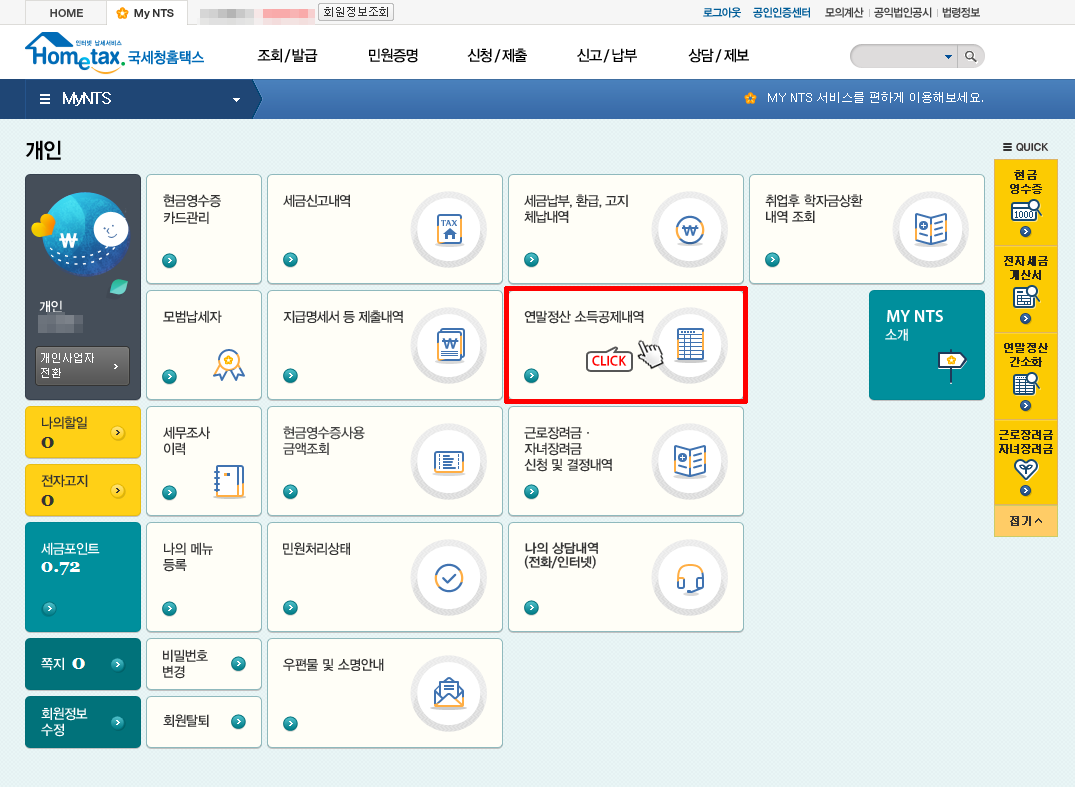Open the 세무조사 이력 notebook icon
1075x787 pixels.
228,481
